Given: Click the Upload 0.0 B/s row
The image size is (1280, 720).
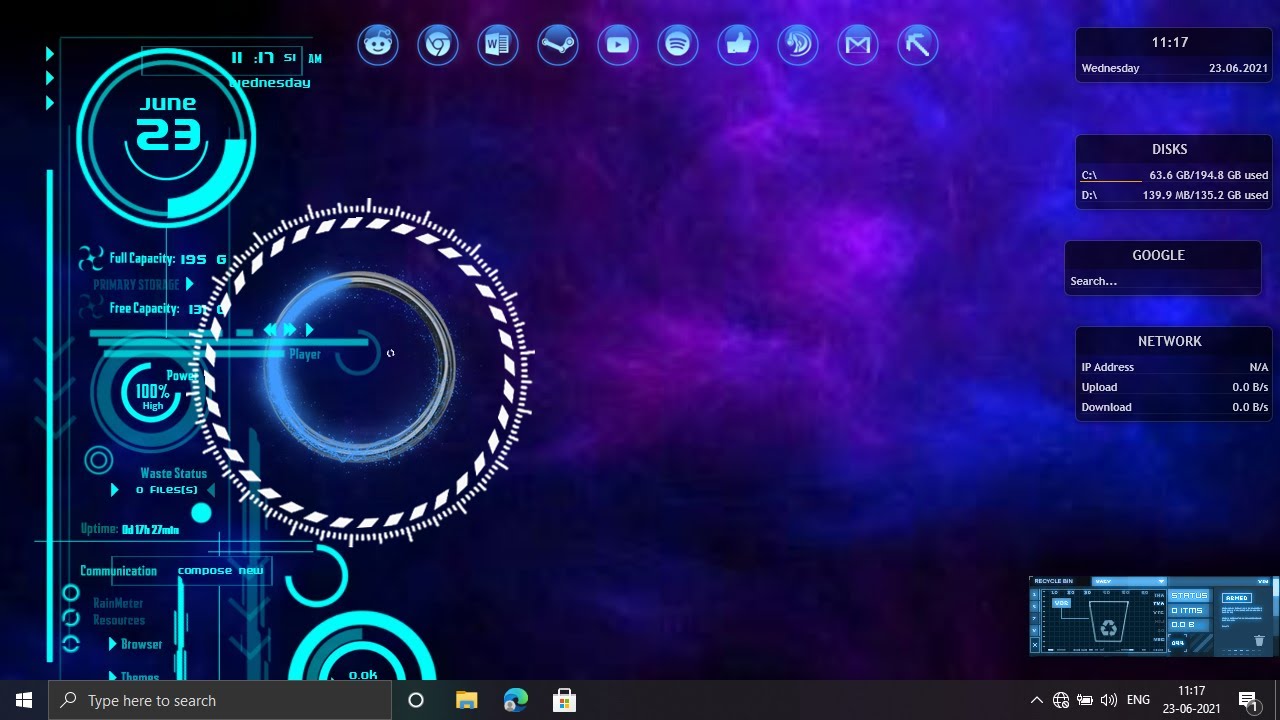Looking at the screenshot, I should pos(1174,387).
